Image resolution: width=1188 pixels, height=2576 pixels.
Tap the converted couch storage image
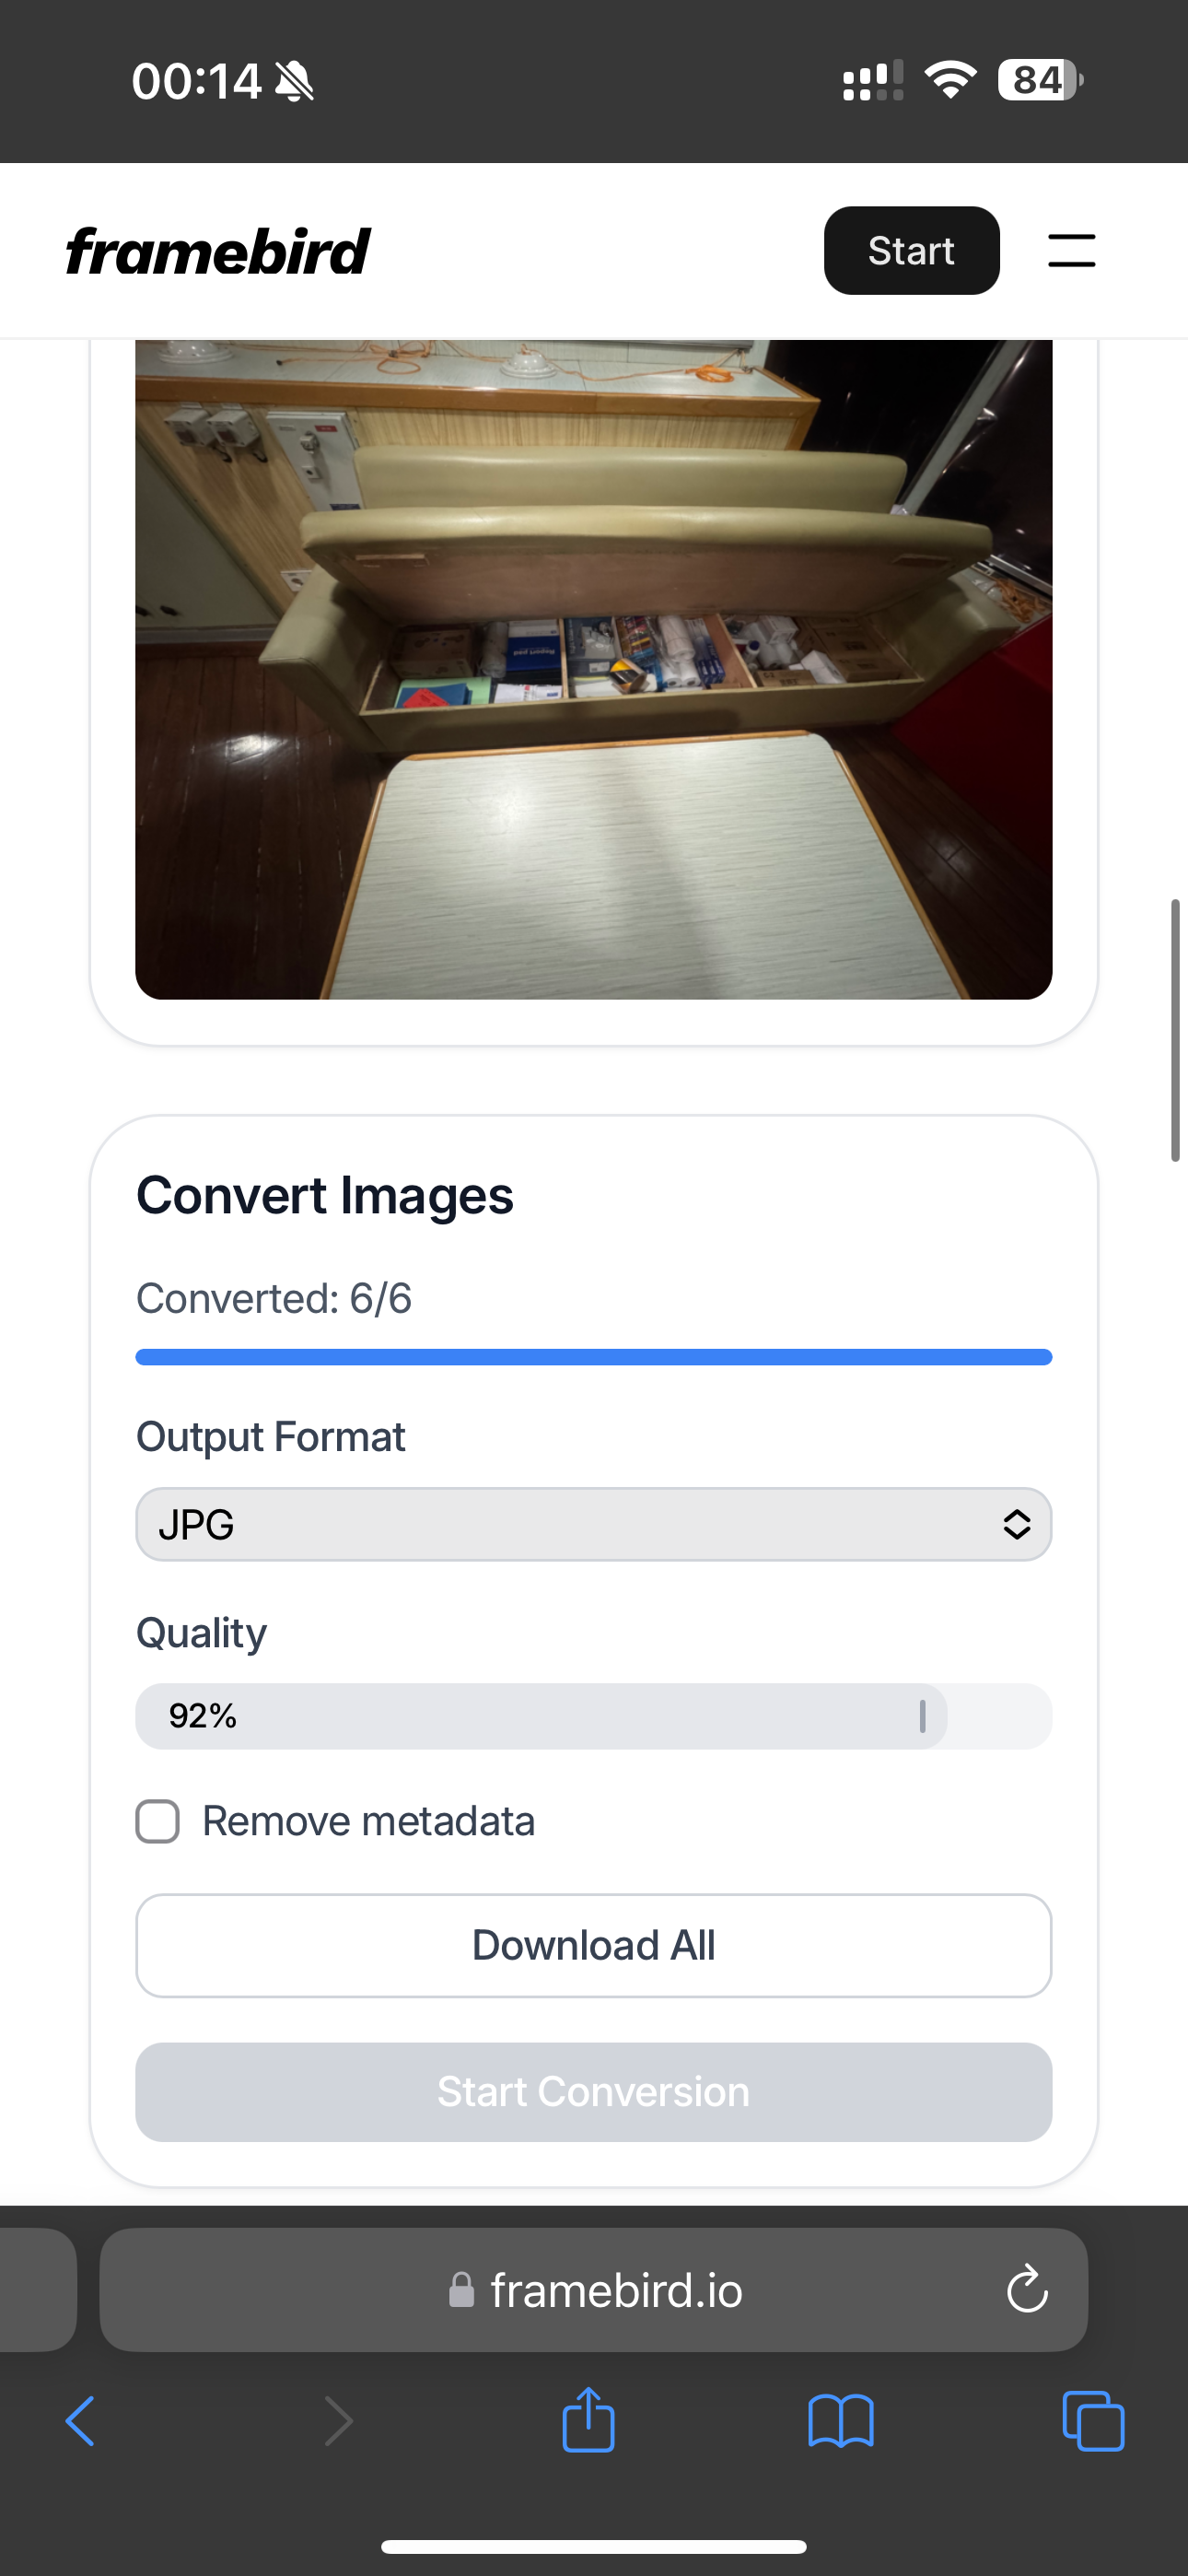coord(594,669)
